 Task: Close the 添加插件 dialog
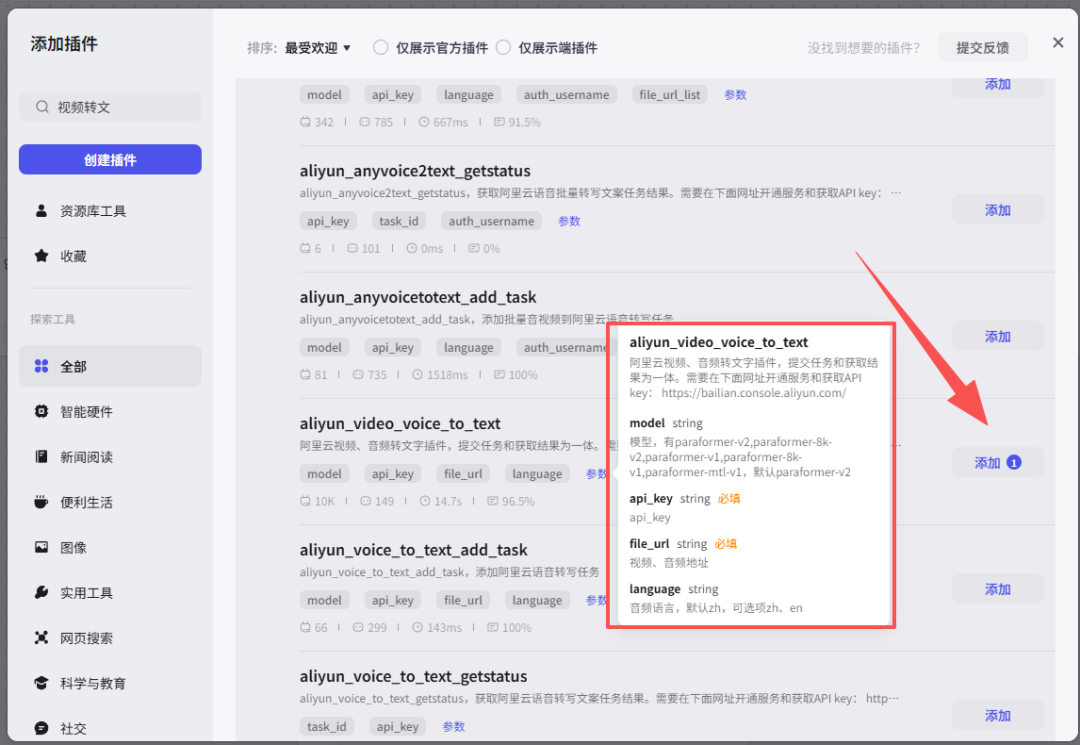[x=1058, y=43]
